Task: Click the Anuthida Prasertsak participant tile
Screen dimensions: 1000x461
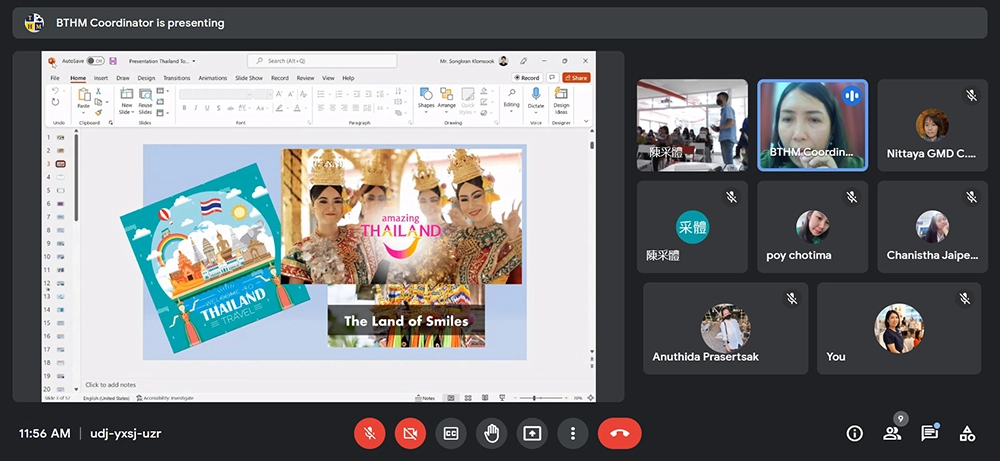Action: coord(726,328)
